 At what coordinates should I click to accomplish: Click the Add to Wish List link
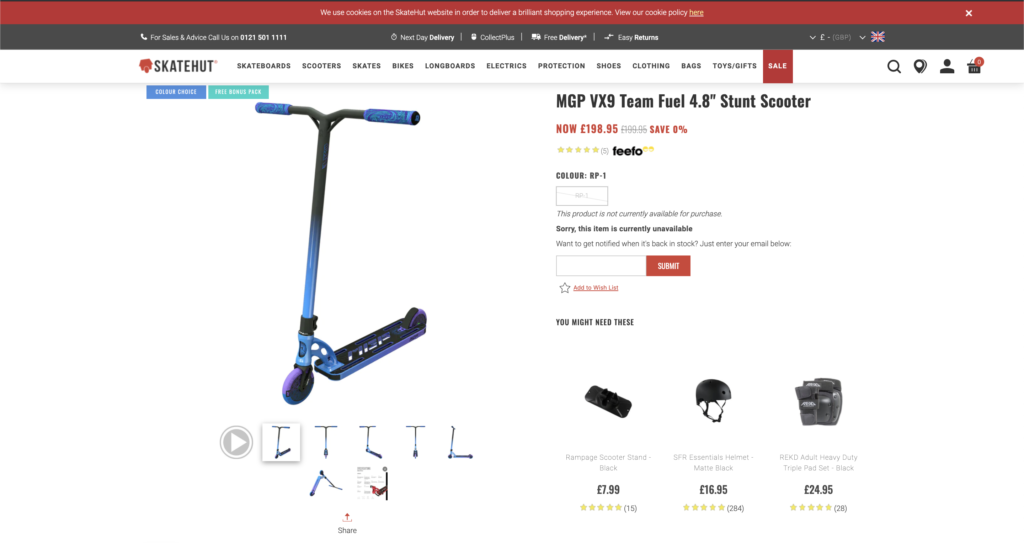[x=596, y=288]
